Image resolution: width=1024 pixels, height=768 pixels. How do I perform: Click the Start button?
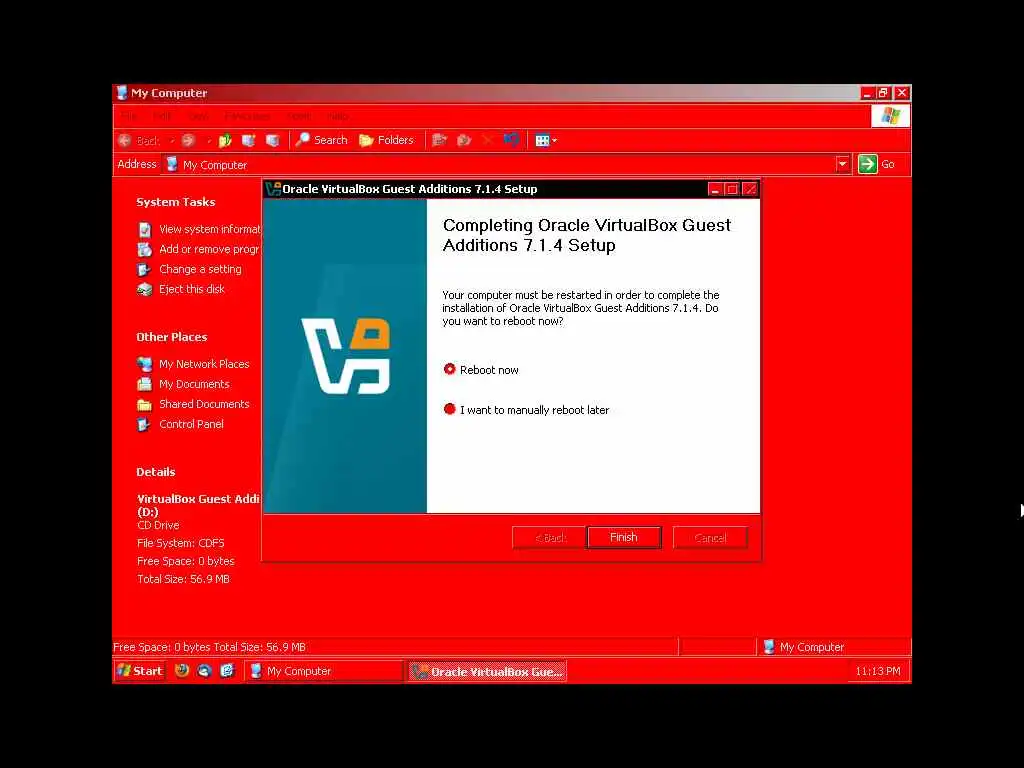click(x=140, y=671)
